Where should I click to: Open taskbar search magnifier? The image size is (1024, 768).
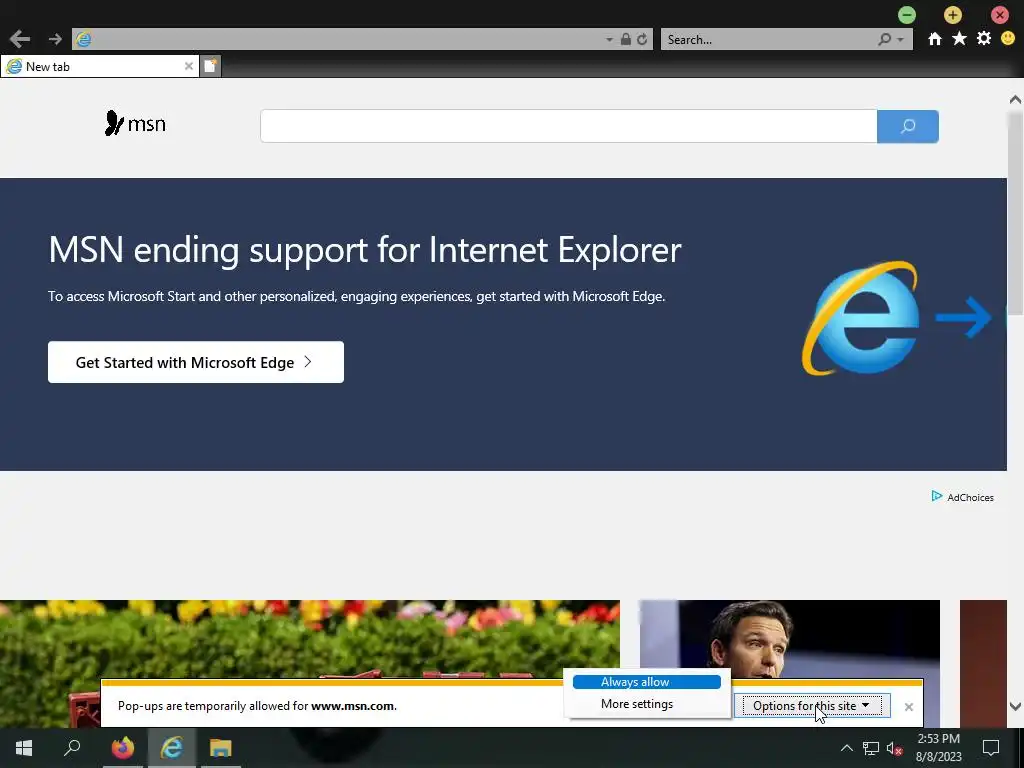(72, 748)
